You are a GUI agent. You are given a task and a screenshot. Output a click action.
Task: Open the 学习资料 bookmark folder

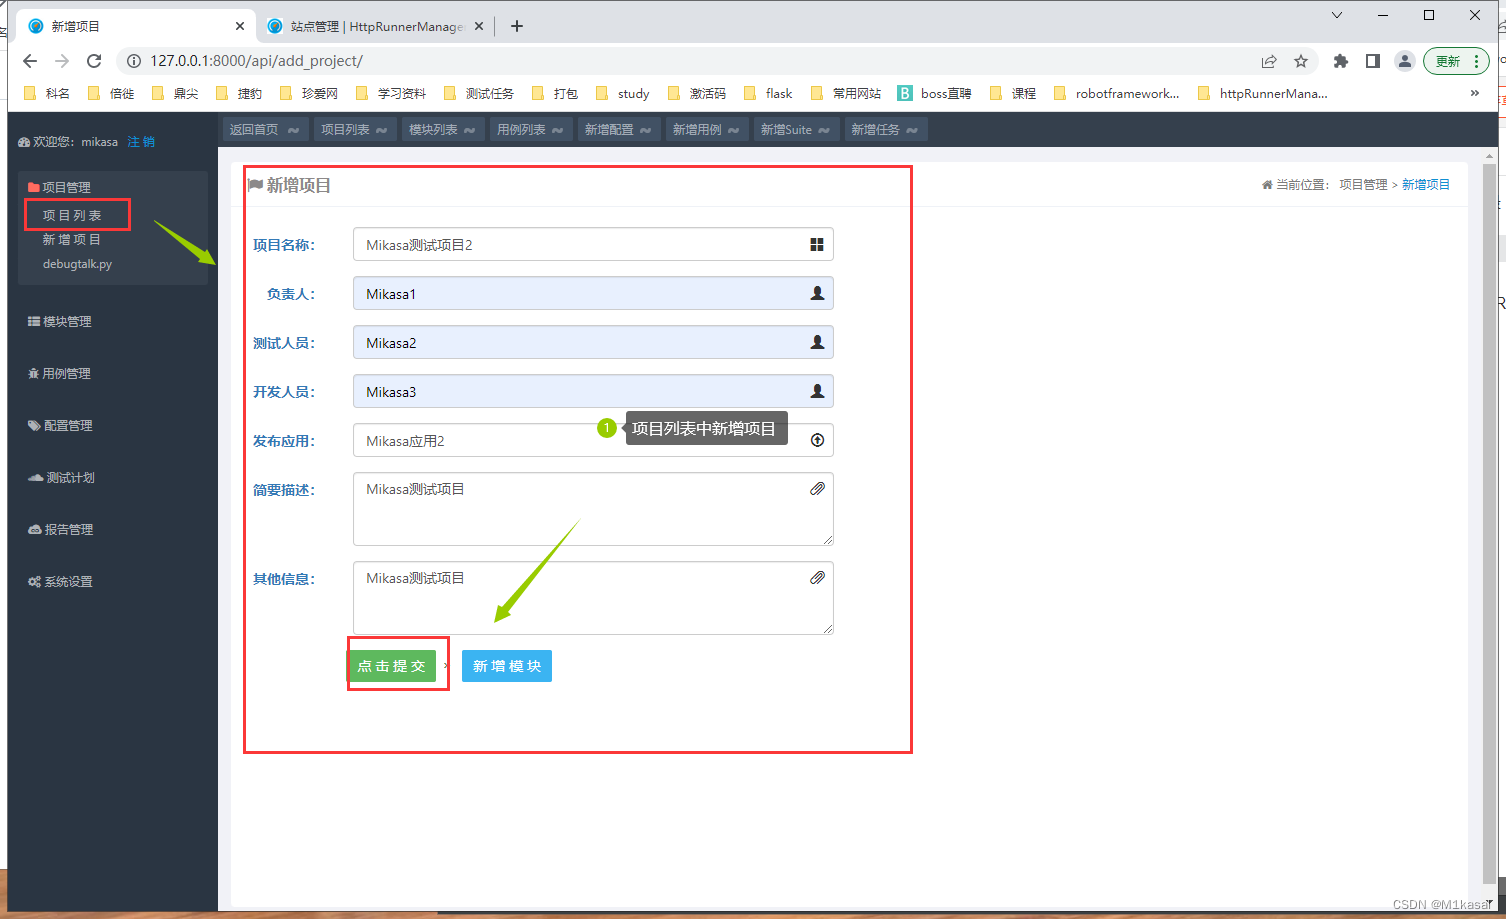point(391,93)
